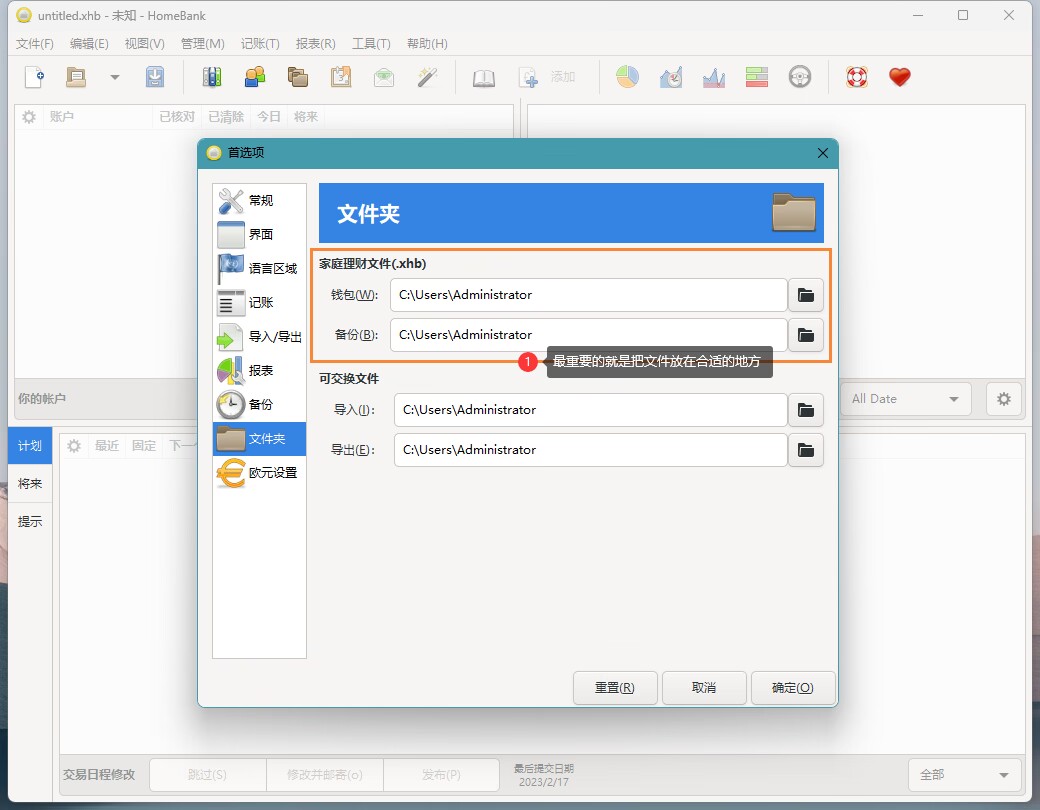
Task: Open the 全部 dropdown at the bottom
Action: [964, 775]
